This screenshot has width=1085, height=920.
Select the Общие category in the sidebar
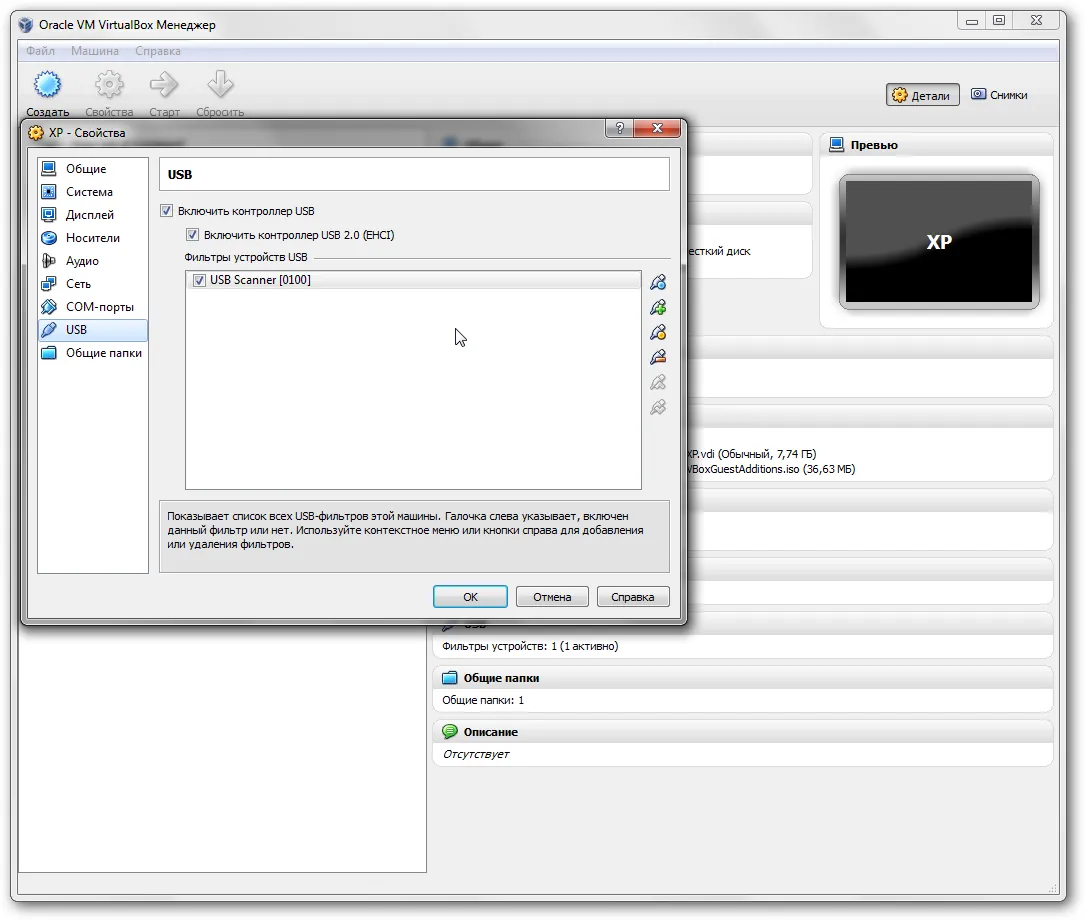point(86,169)
